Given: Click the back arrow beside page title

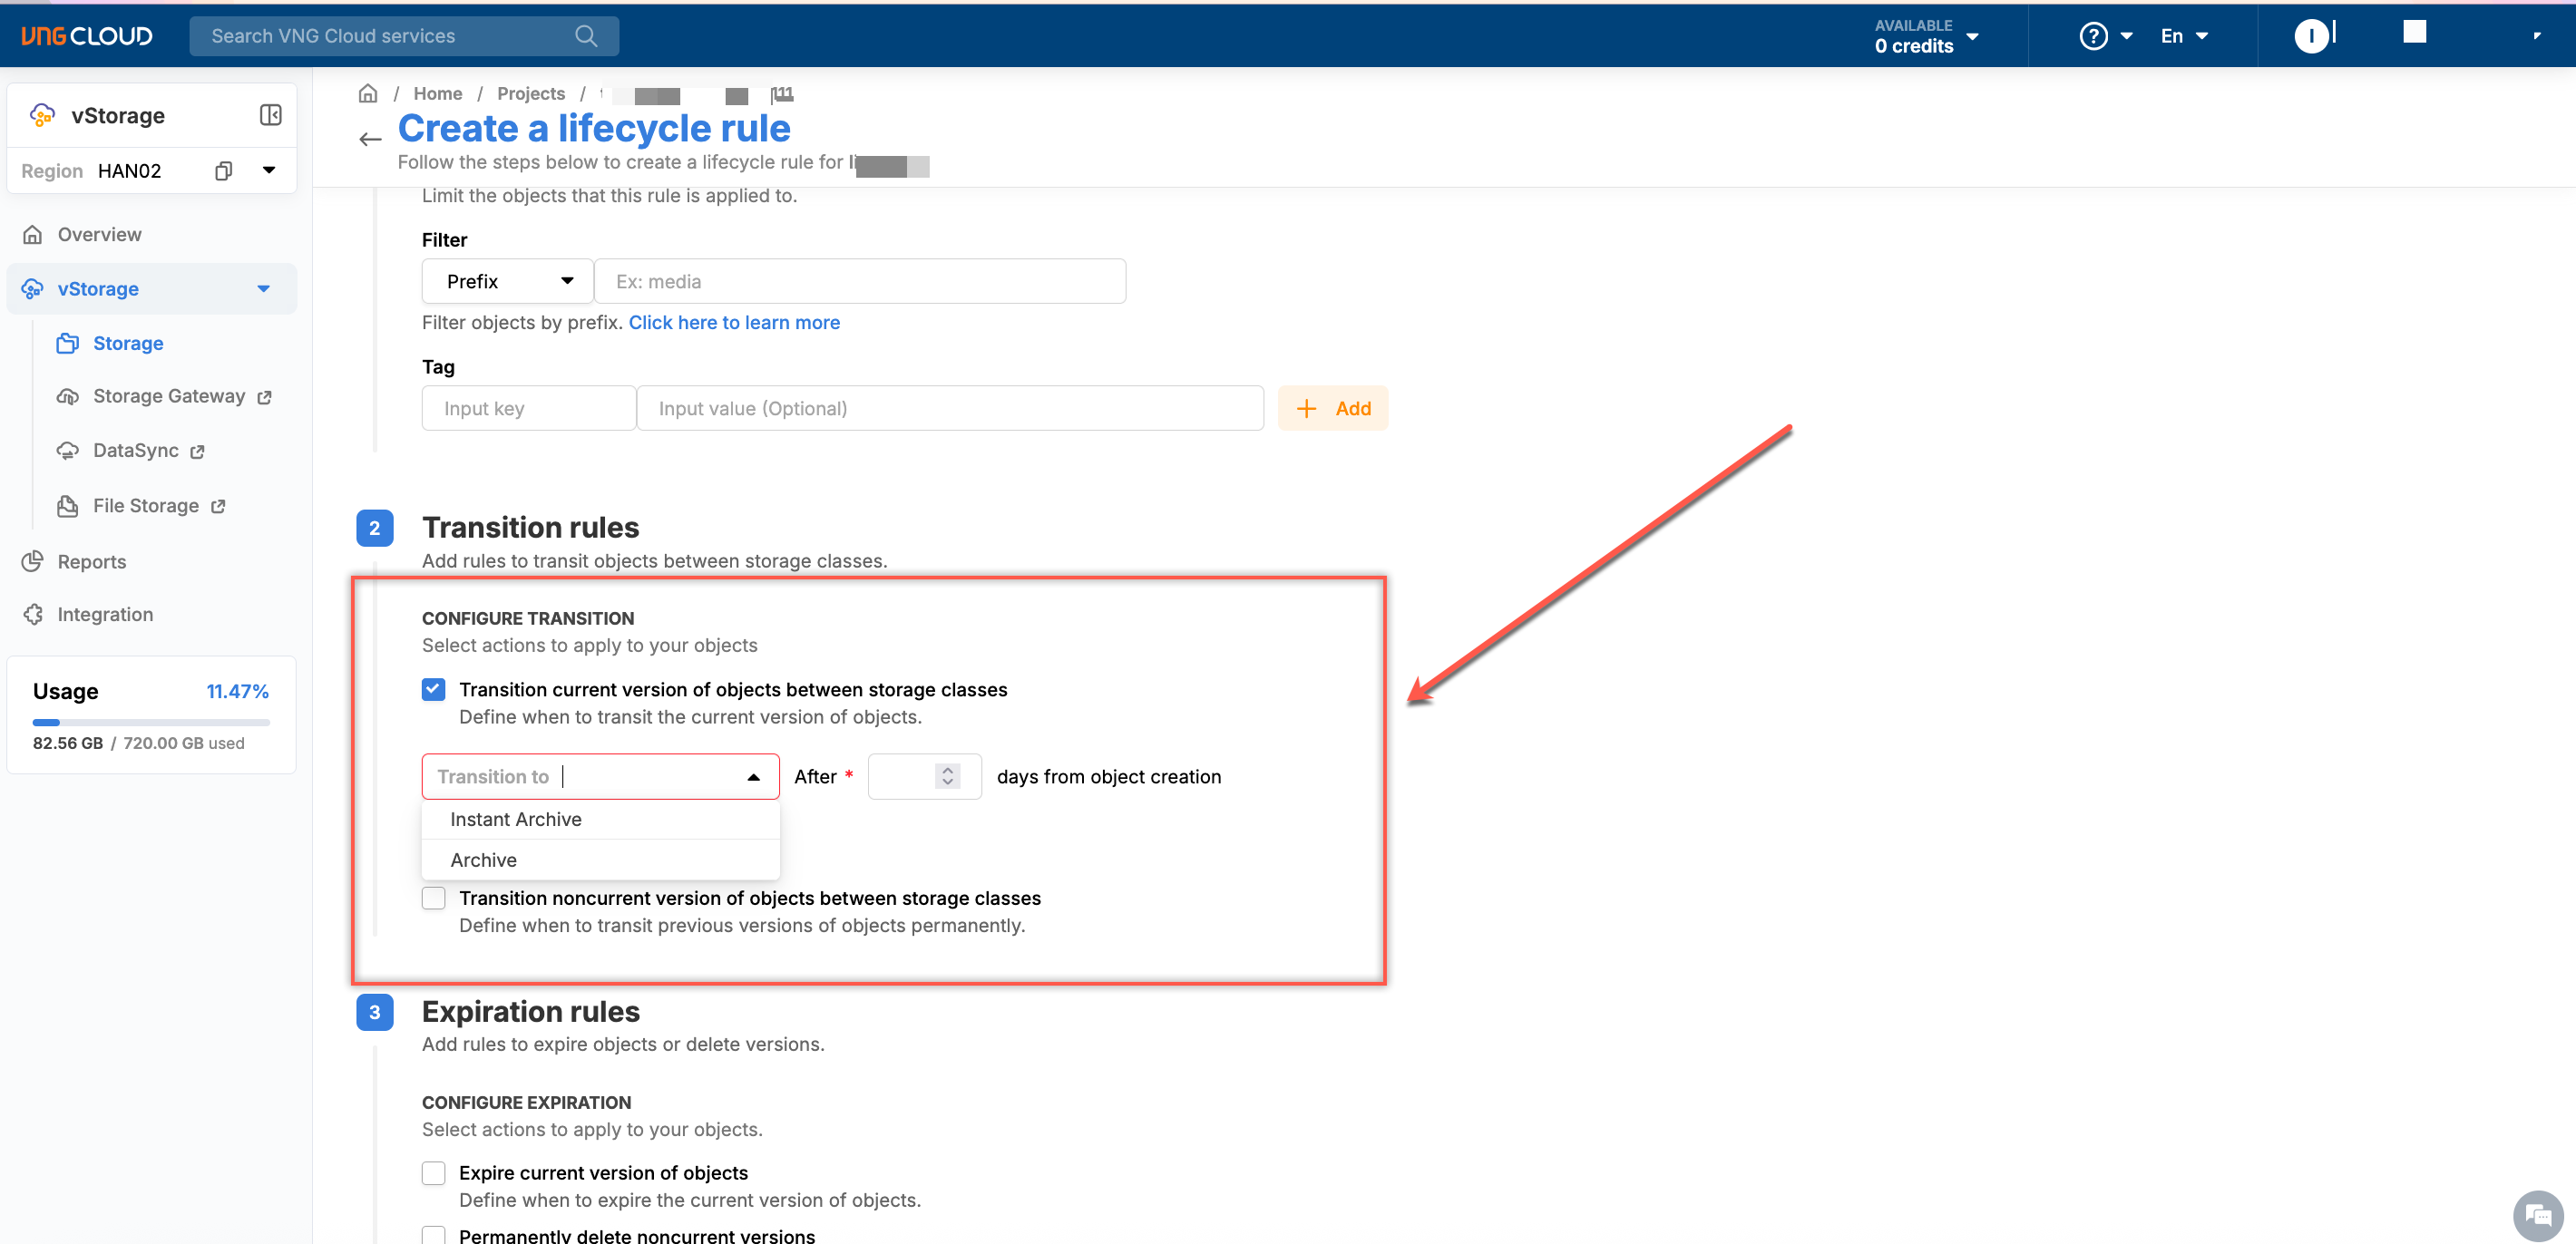Looking at the screenshot, I should (x=370, y=139).
